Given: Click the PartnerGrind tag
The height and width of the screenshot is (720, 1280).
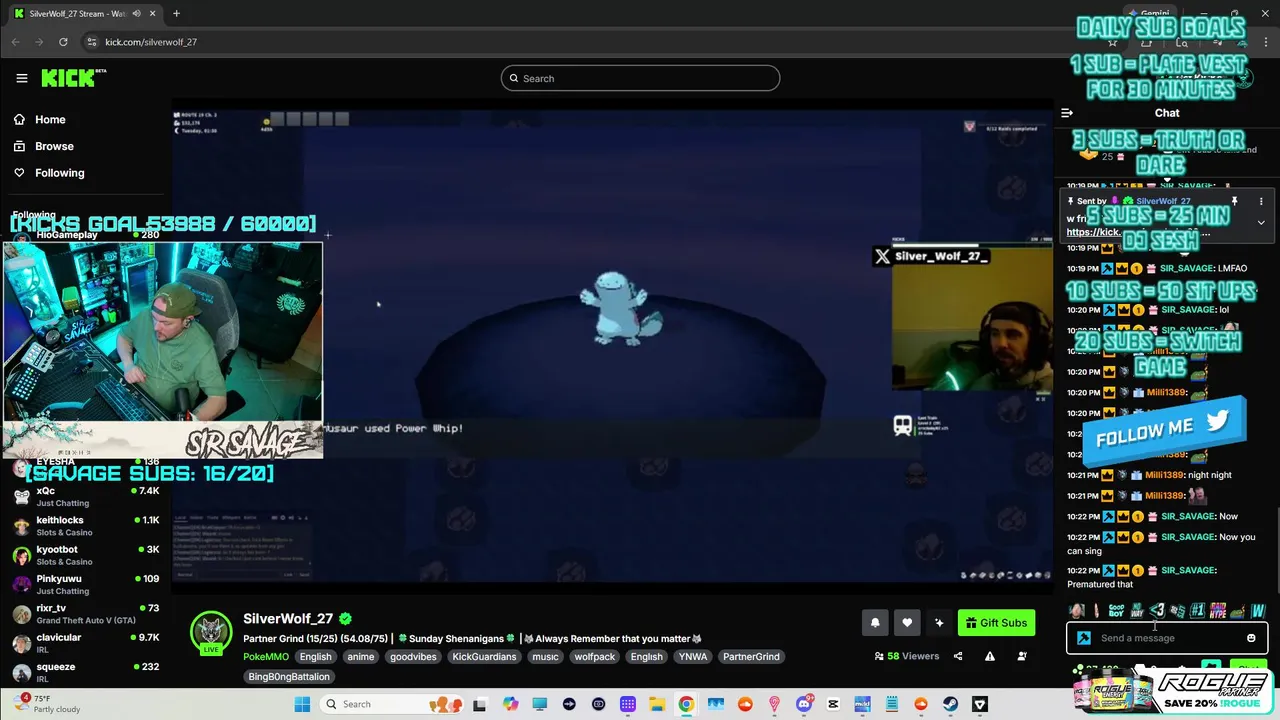Looking at the screenshot, I should pos(751,657).
